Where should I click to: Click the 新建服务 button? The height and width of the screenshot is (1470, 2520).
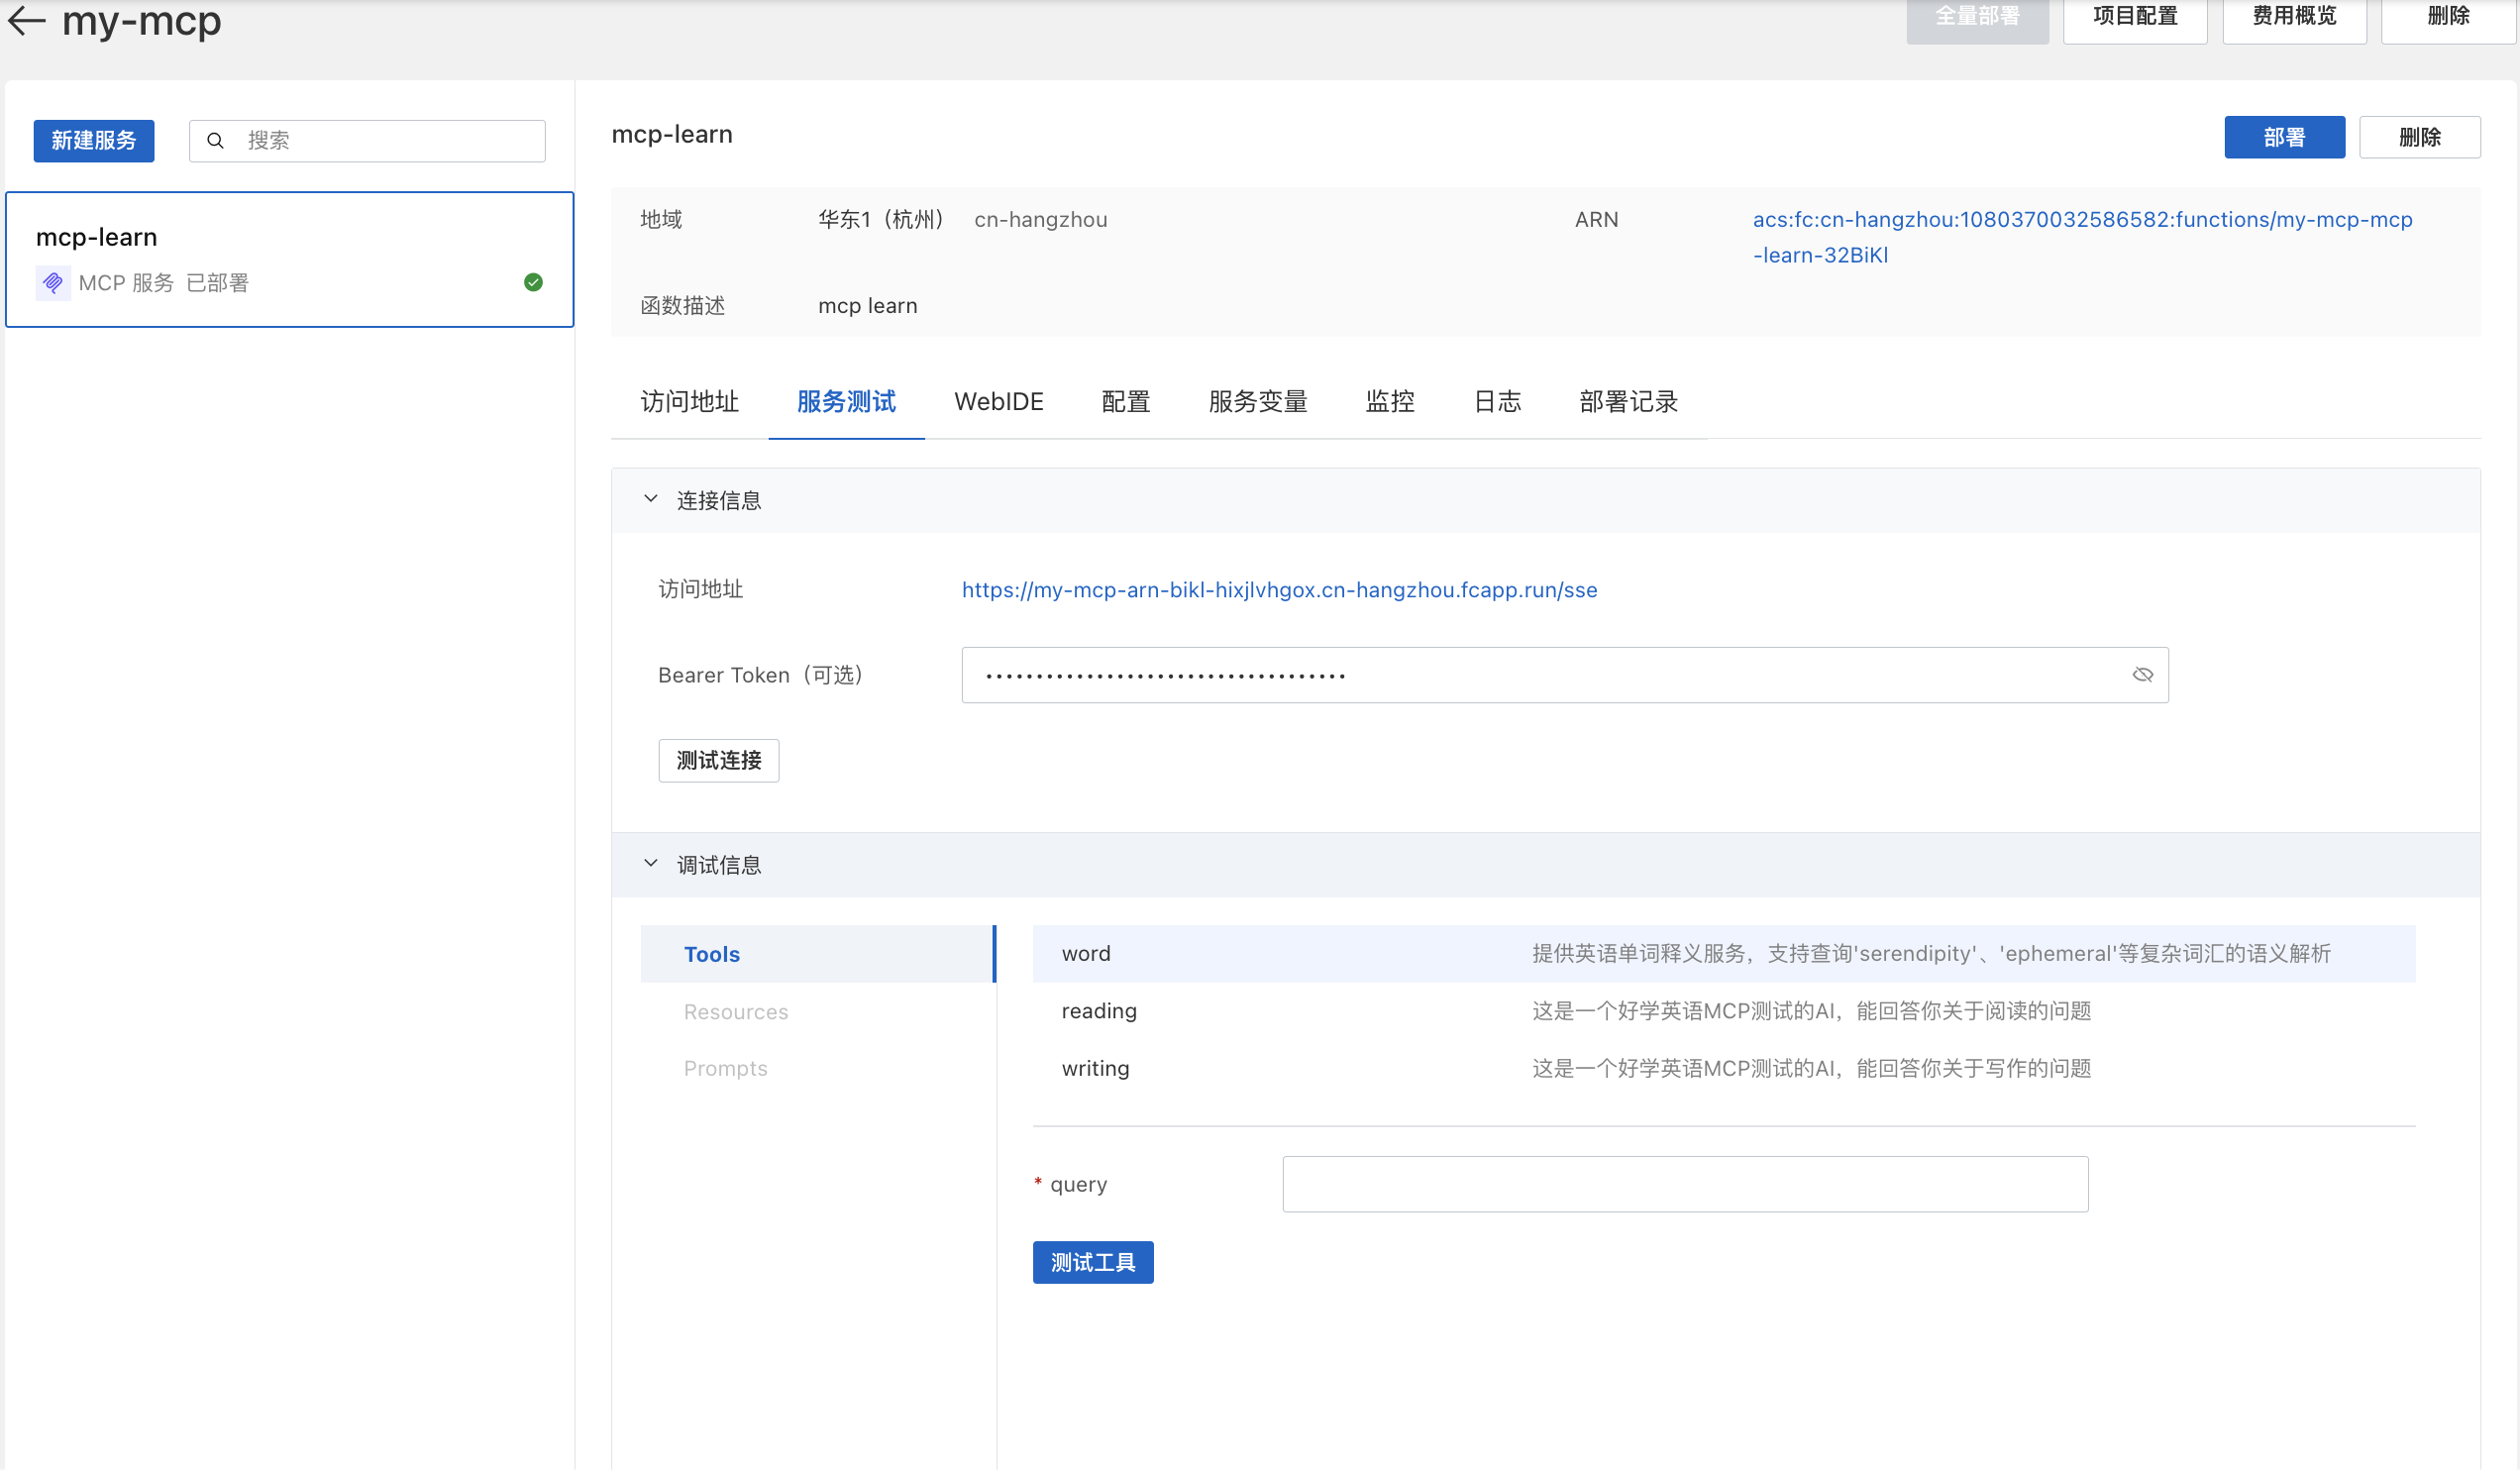(93, 140)
